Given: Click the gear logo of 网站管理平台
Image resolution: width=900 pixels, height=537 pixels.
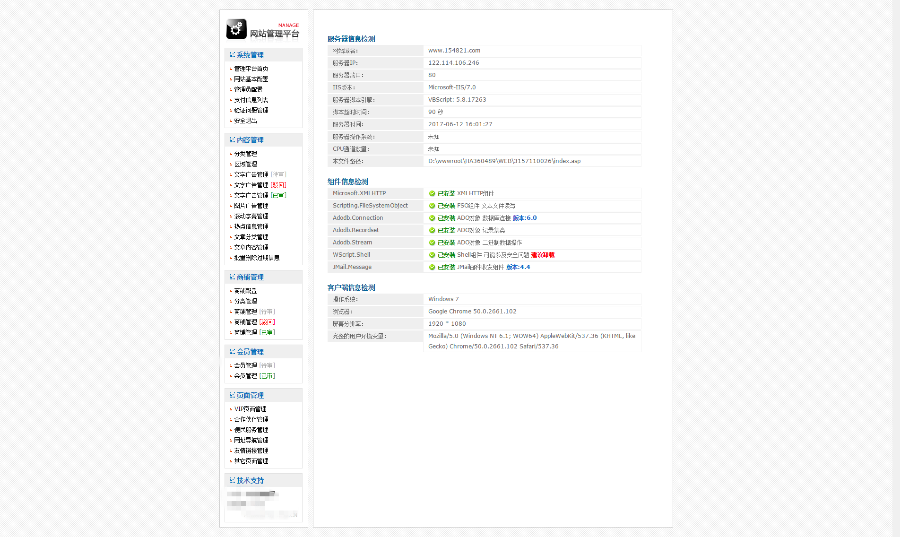Looking at the screenshot, I should point(236,29).
